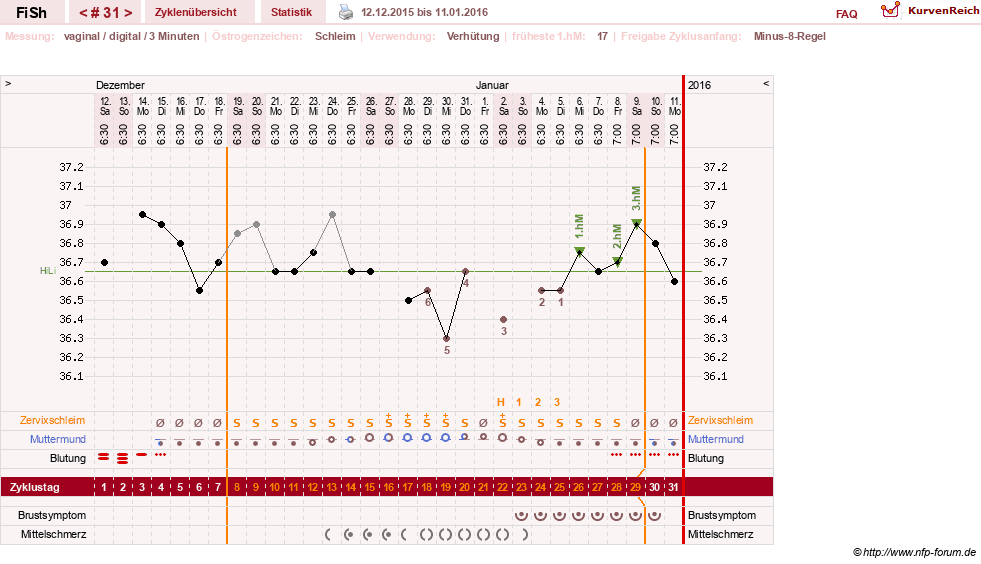
Task: Click the isolated temperature point labeled 3 on day 22
Action: tap(504, 319)
